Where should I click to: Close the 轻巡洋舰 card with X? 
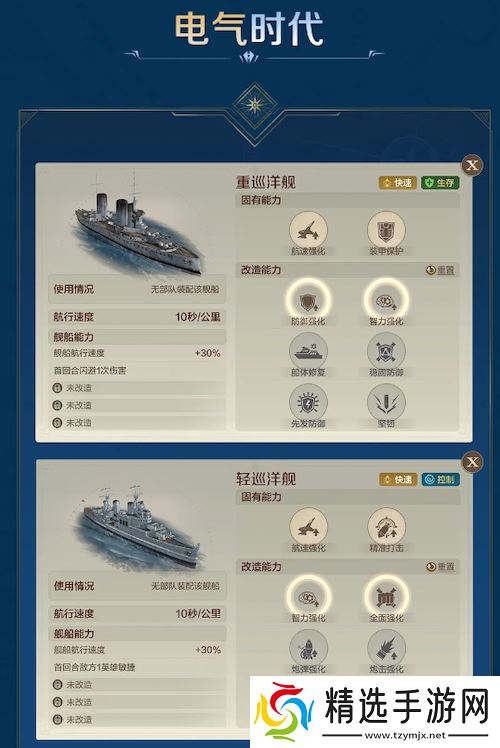(x=472, y=462)
